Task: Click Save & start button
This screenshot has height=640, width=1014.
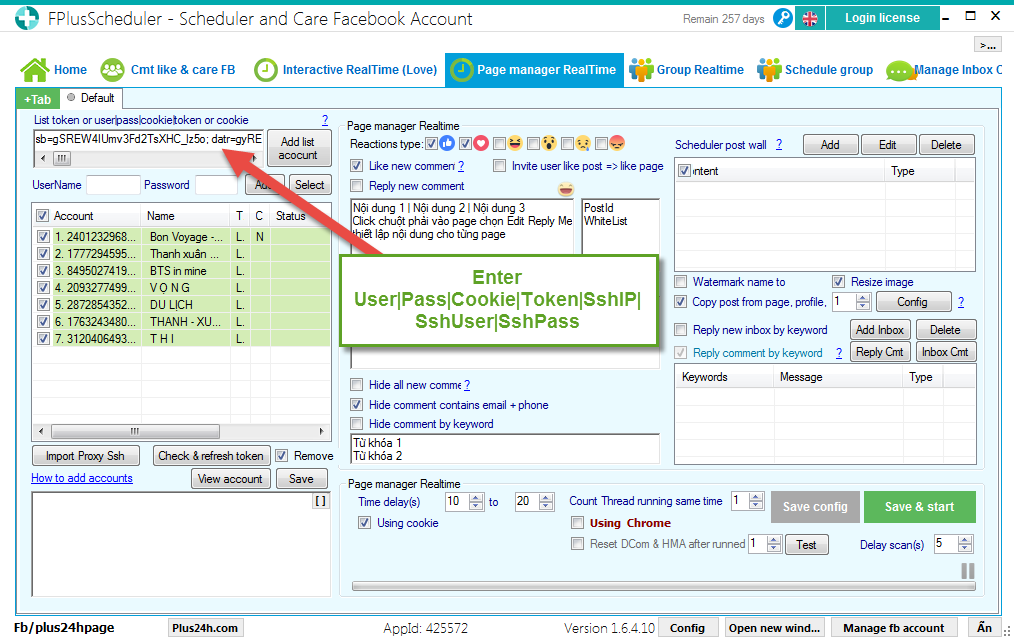Action: click(920, 507)
